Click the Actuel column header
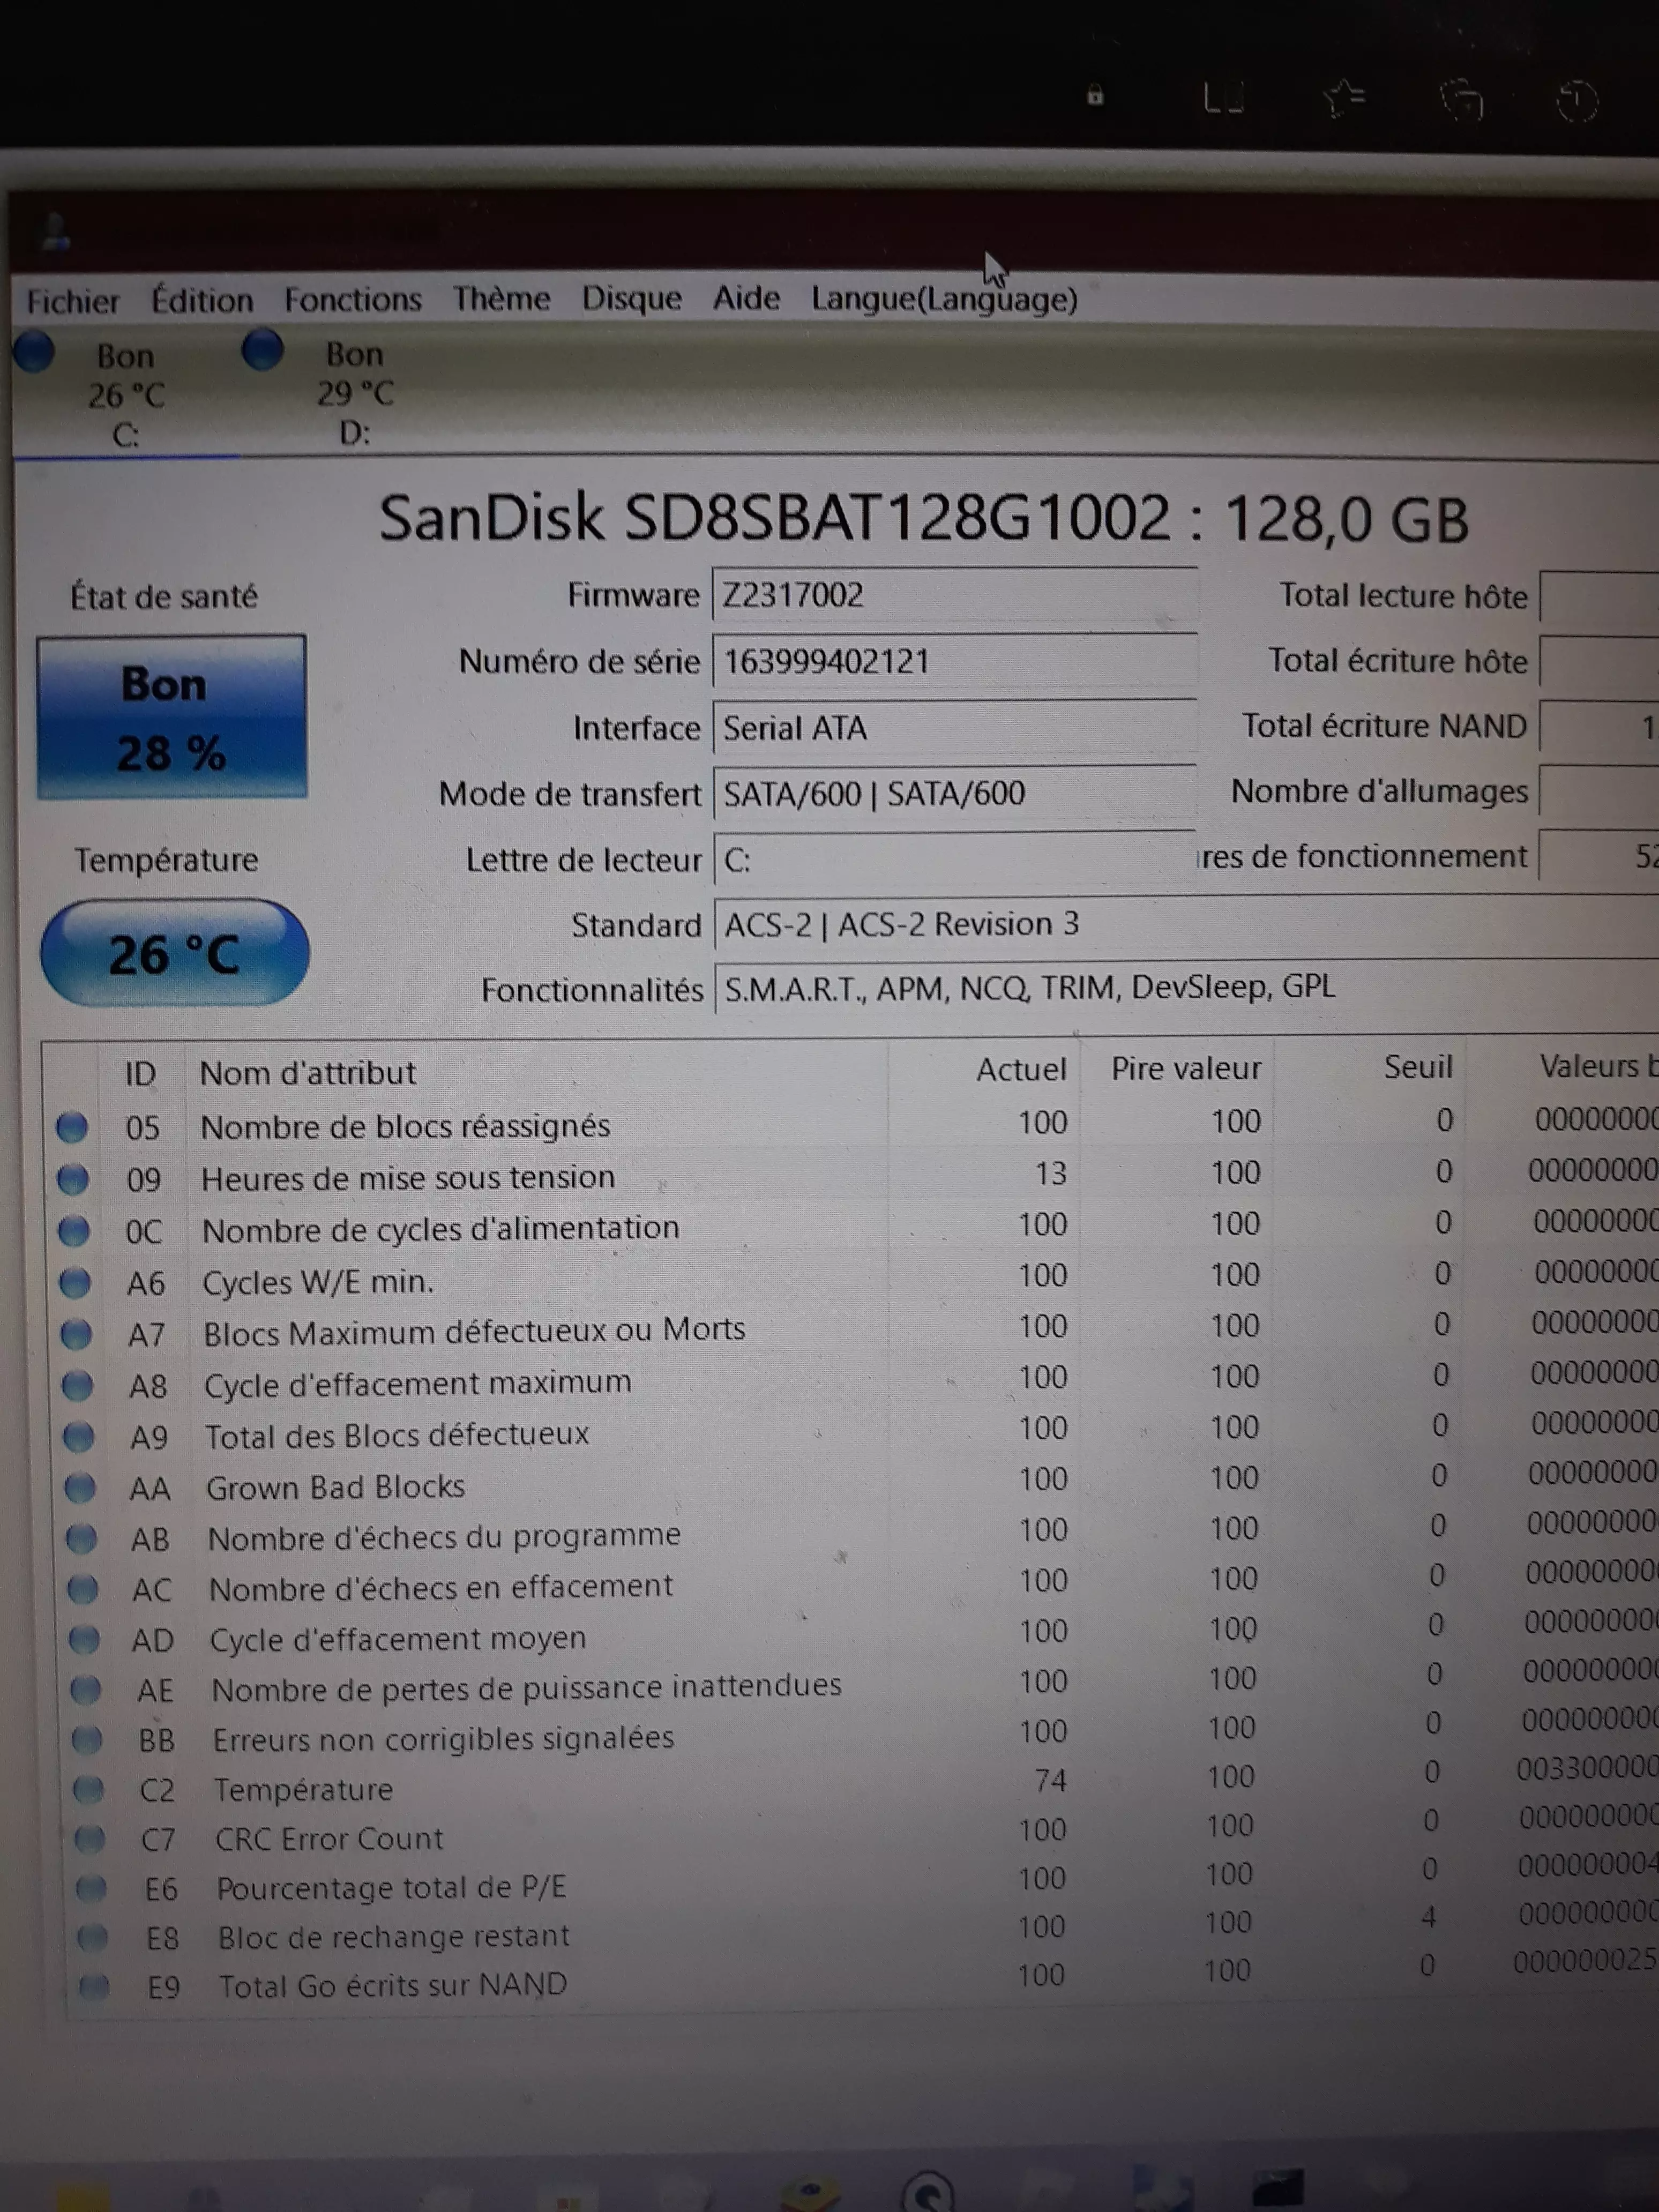This screenshot has width=1659, height=2212. (x=1021, y=1069)
